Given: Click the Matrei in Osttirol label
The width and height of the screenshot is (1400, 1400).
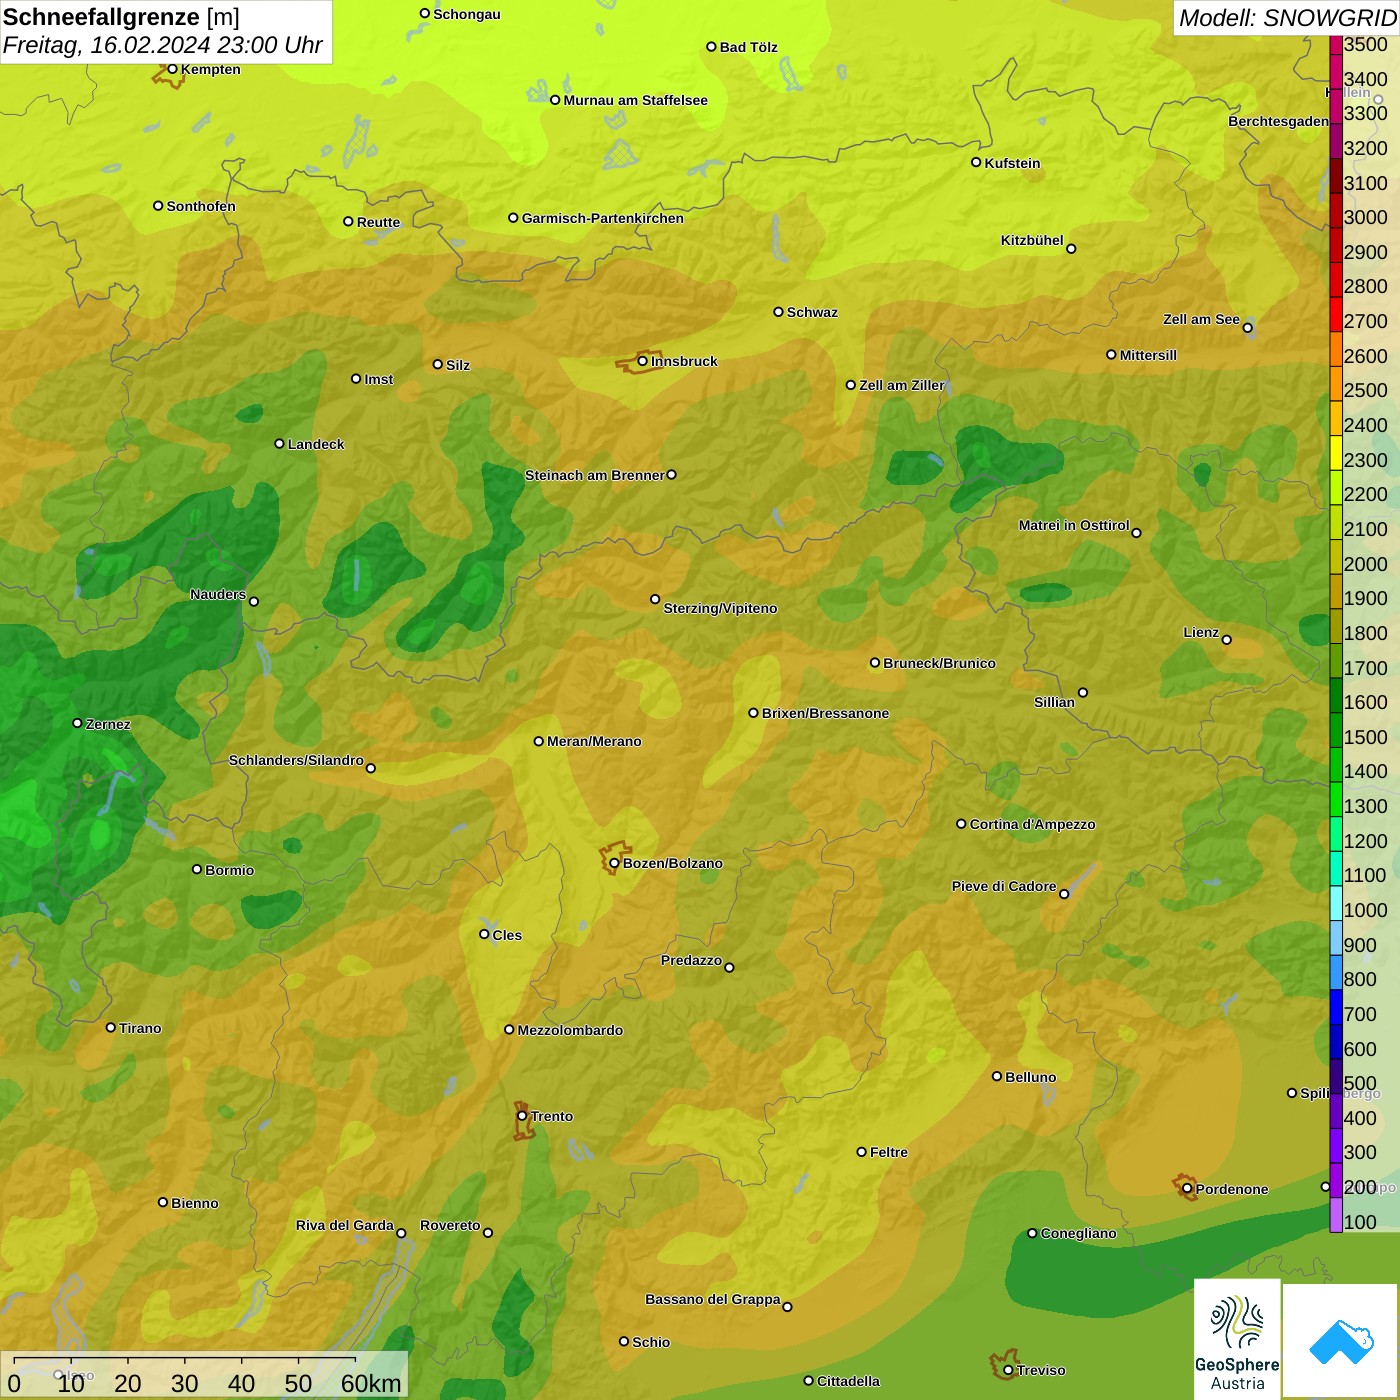Looking at the screenshot, I should click(x=1074, y=525).
